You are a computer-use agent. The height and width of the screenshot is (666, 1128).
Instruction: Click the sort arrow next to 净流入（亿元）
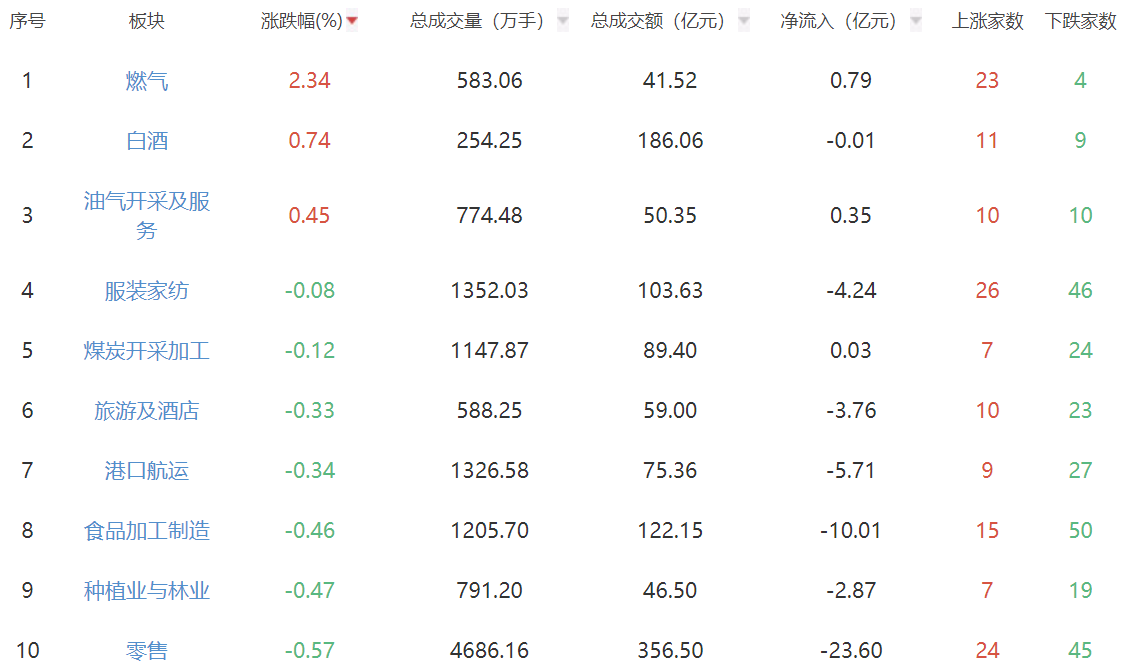click(915, 21)
